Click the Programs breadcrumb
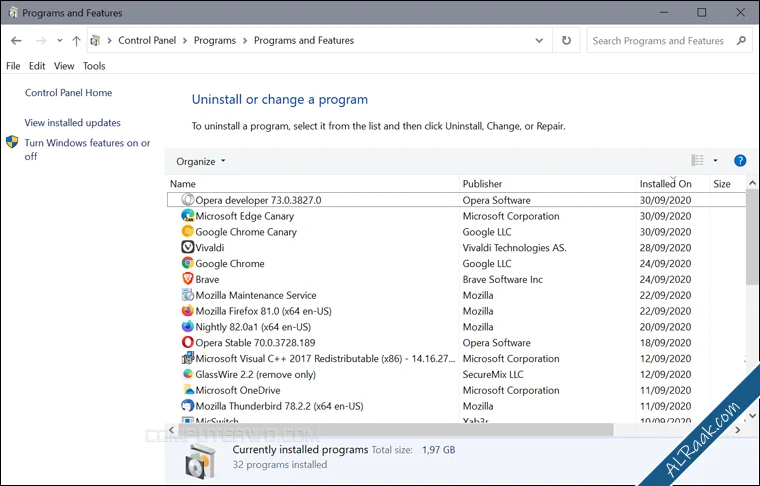Image resolution: width=760 pixels, height=486 pixels. [215, 41]
